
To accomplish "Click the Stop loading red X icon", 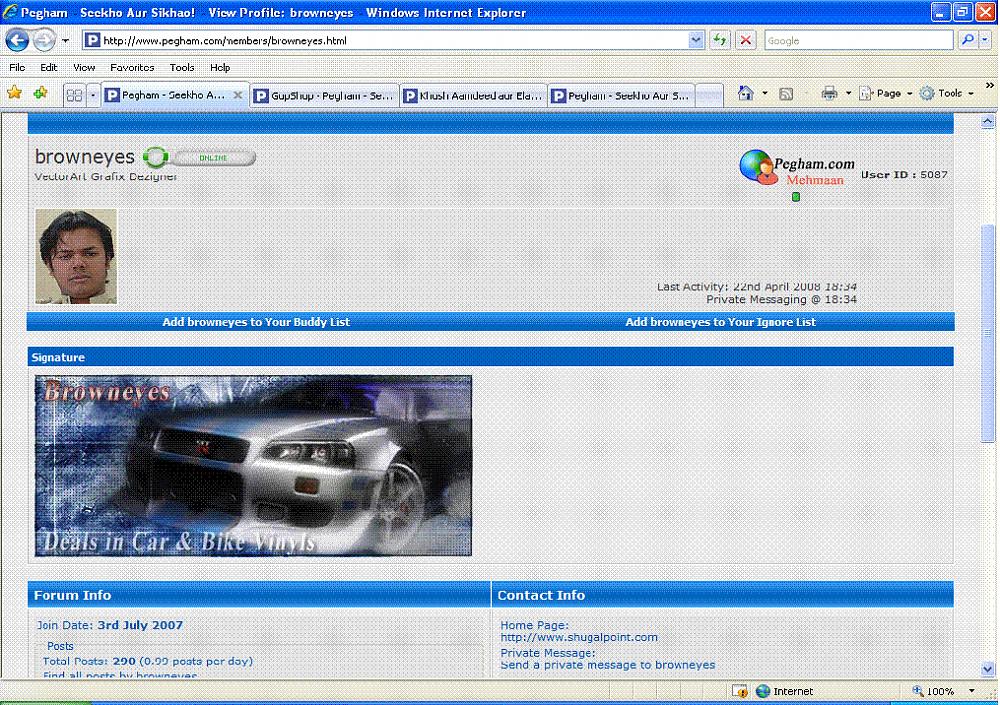I will click(746, 40).
